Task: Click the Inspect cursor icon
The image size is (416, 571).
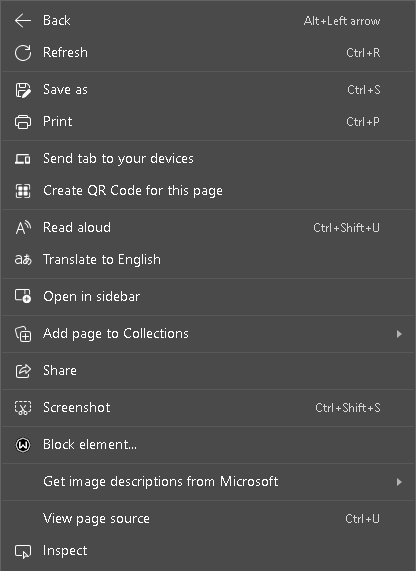Action: click(23, 551)
